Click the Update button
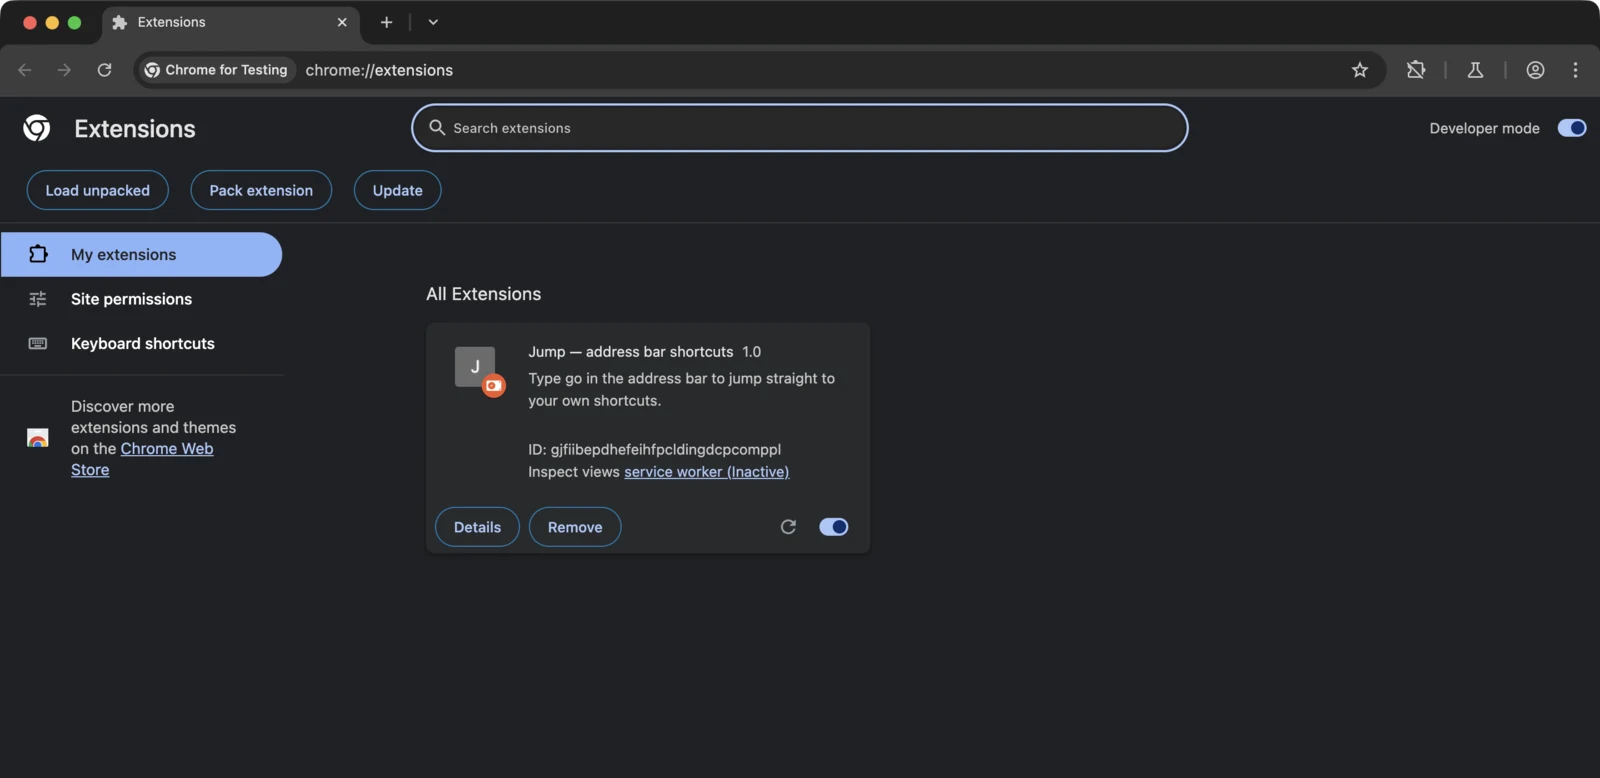 coord(397,190)
